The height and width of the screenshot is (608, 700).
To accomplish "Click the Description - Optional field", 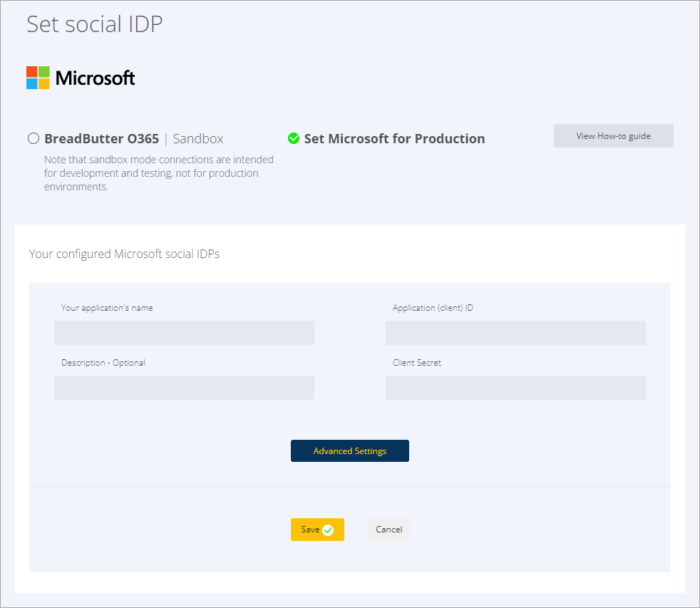I will coord(184,387).
